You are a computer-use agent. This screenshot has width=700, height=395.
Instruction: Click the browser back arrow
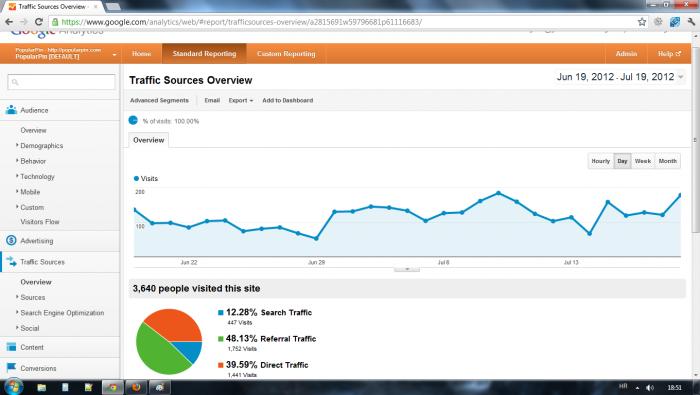click(x=9, y=22)
